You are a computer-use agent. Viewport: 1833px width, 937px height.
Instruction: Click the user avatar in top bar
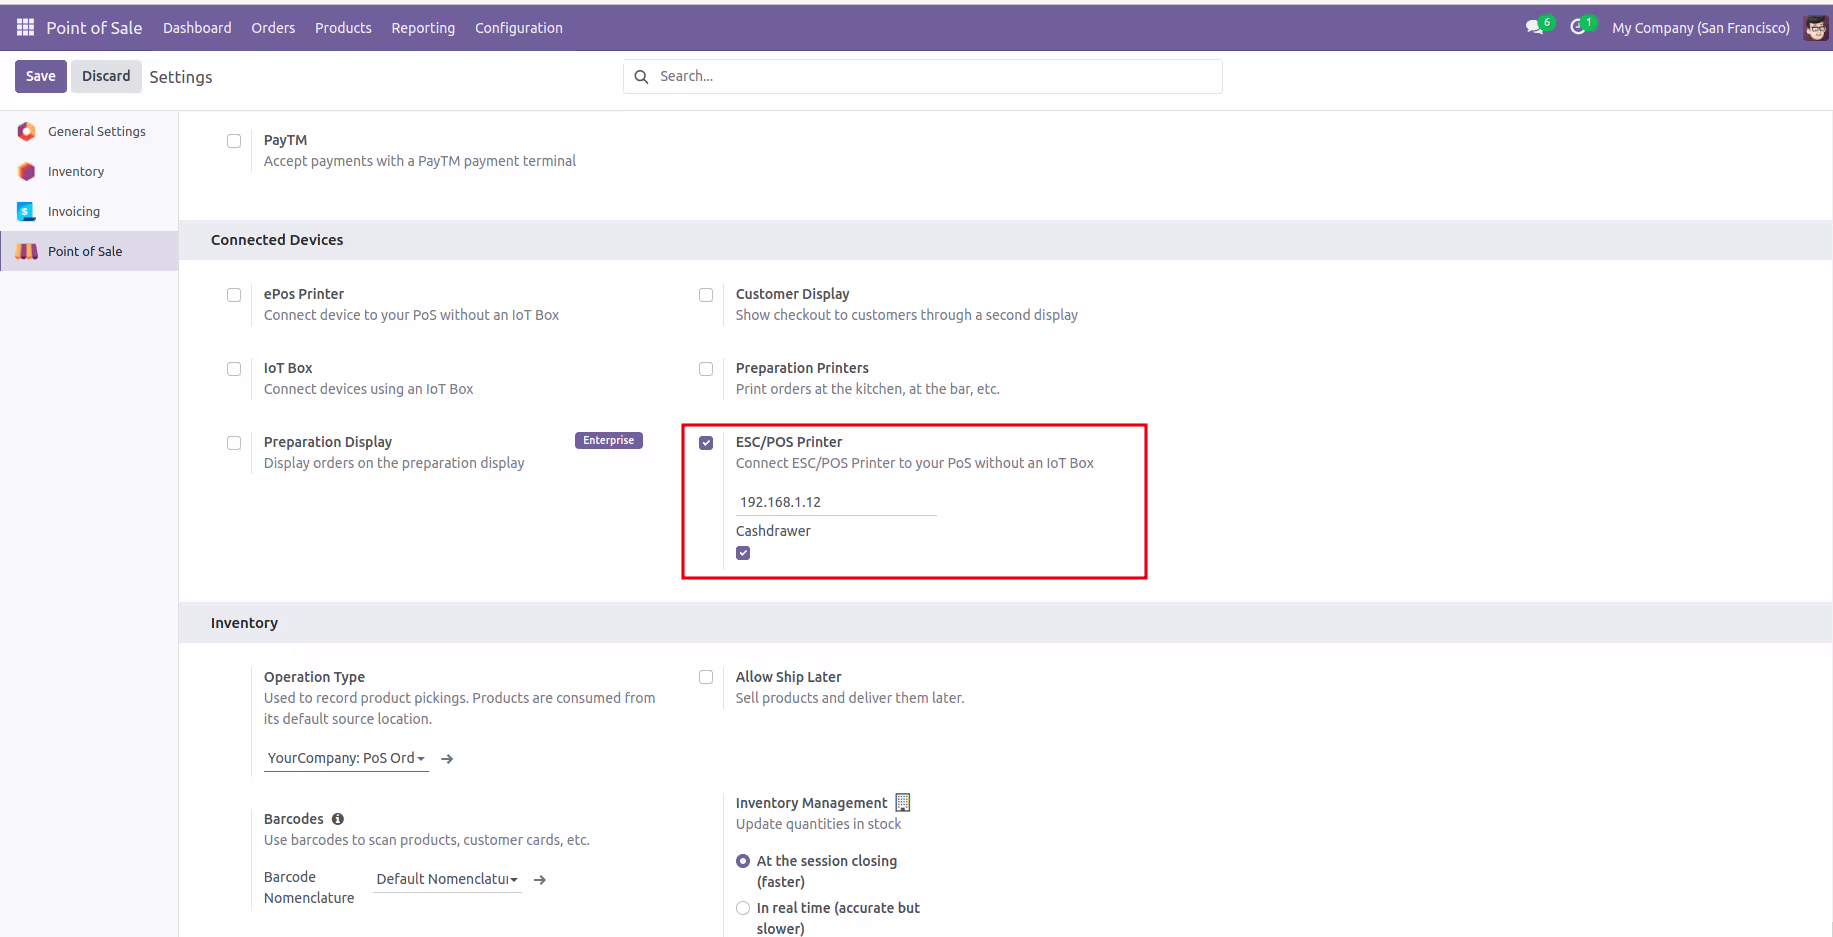[1815, 28]
